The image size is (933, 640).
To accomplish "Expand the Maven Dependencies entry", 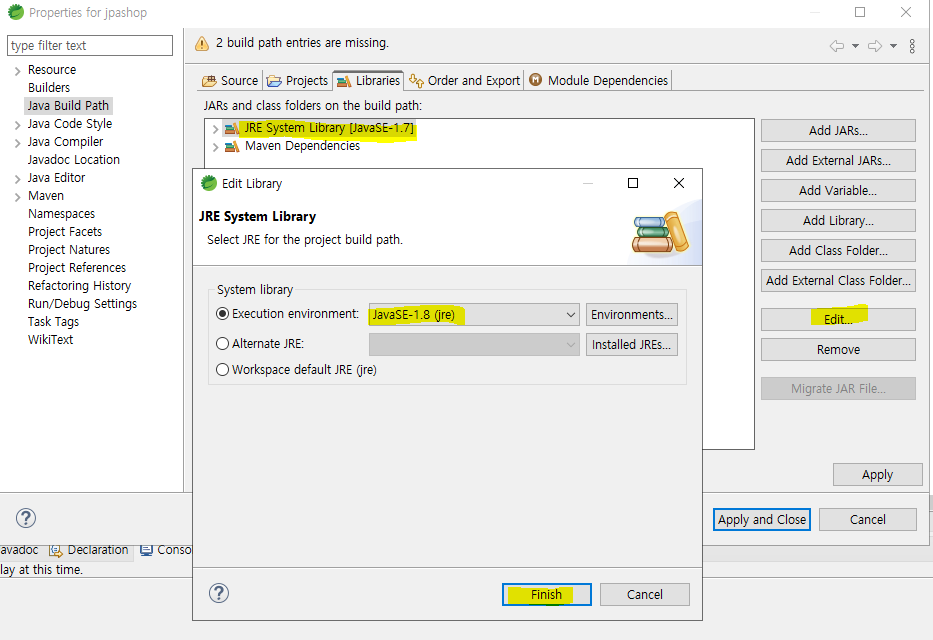I will 215,146.
